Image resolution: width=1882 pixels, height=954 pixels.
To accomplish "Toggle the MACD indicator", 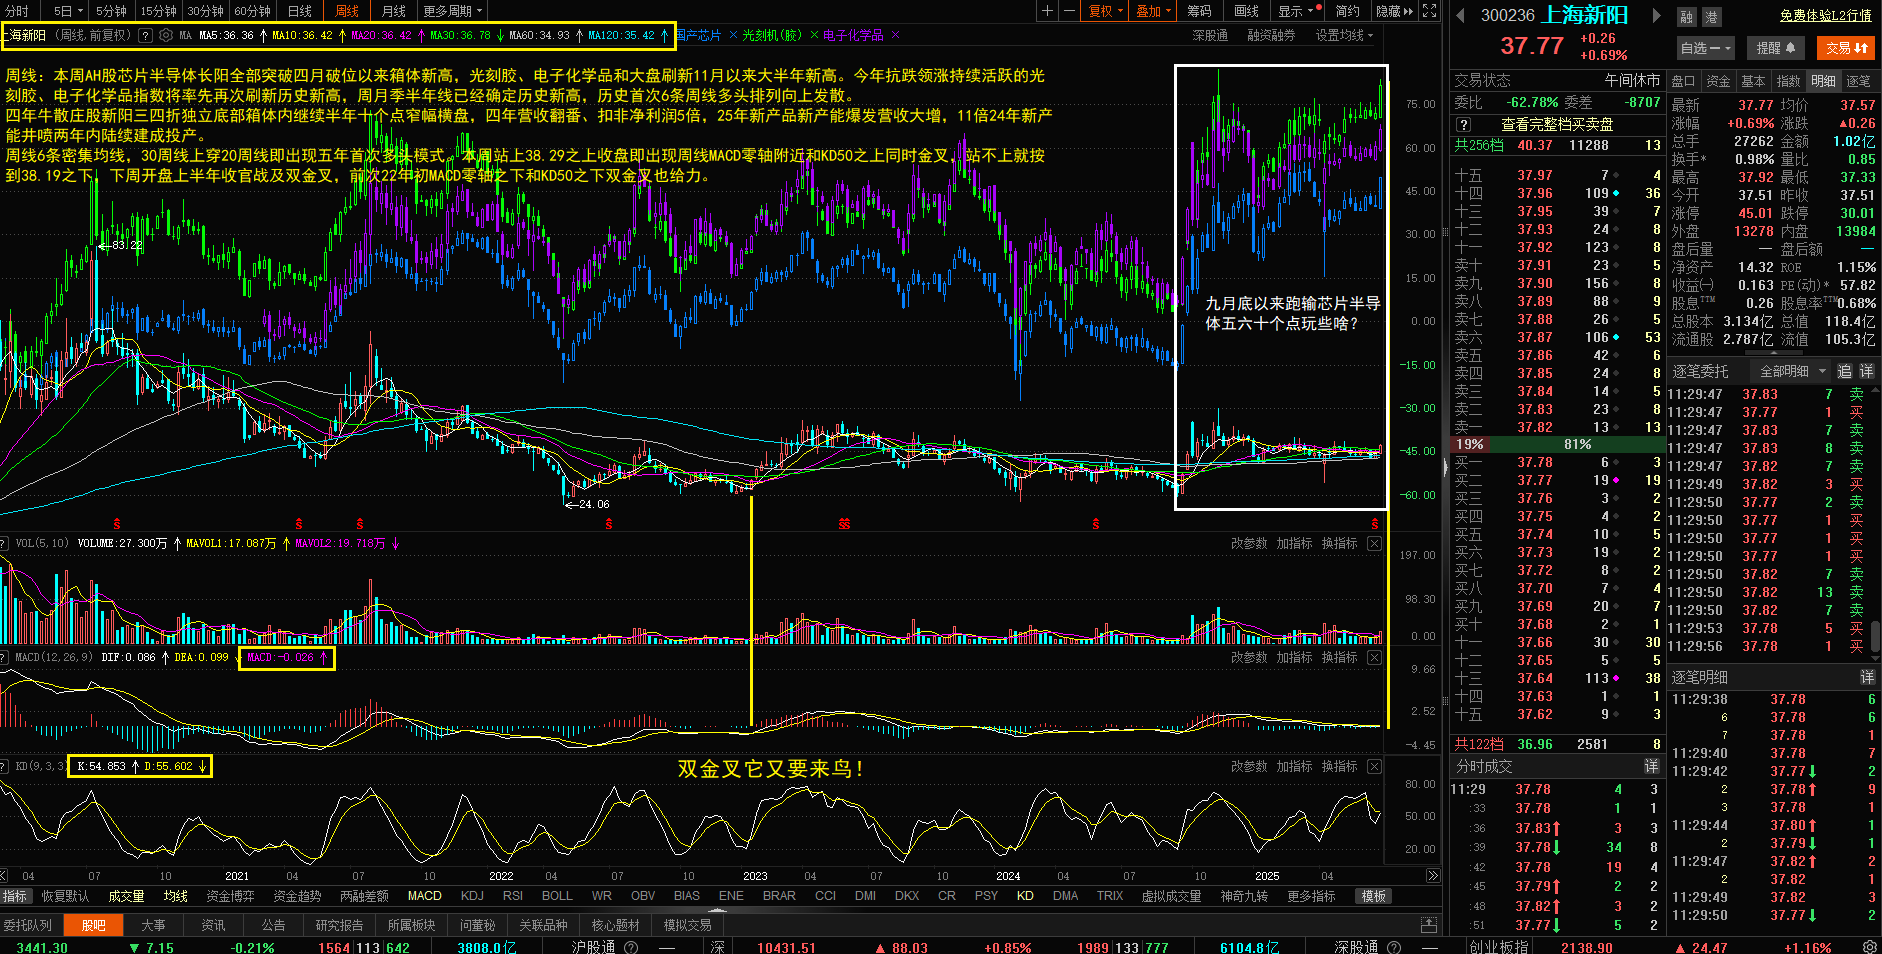I will [424, 896].
